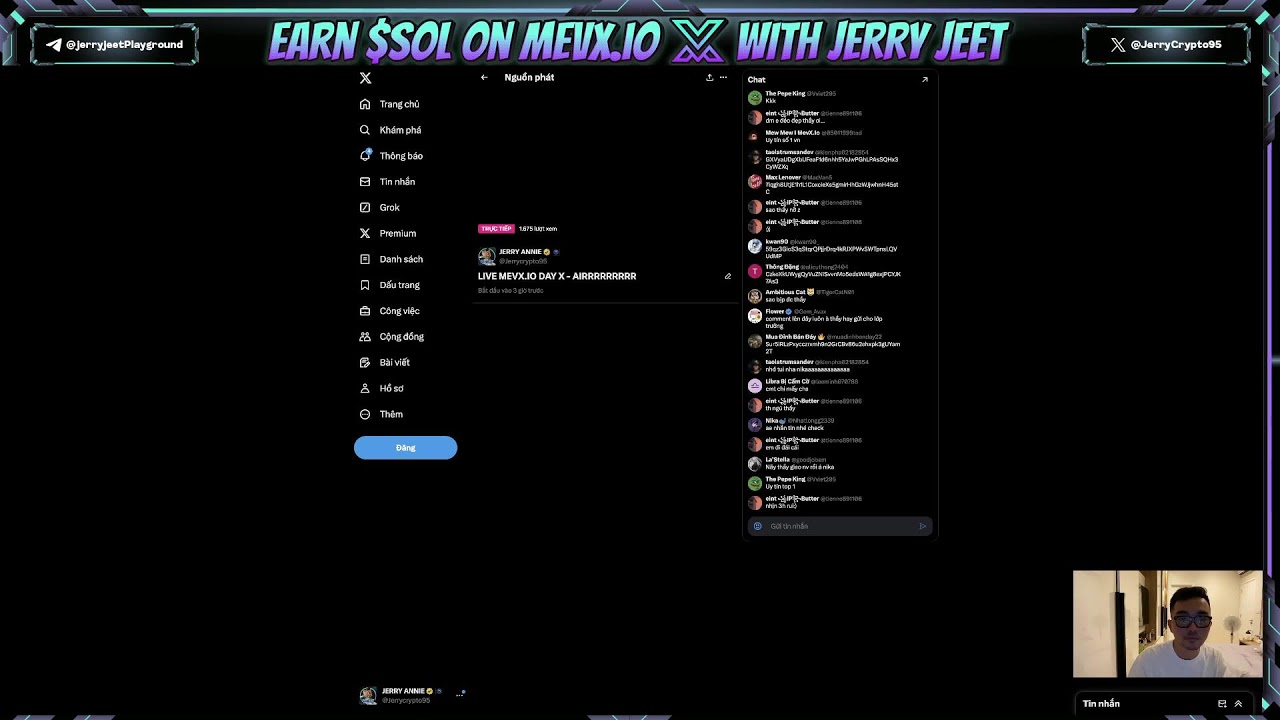1280x720 pixels.
Task: Click "1.675 lượt xem" view count
Action: pyautogui.click(x=538, y=229)
